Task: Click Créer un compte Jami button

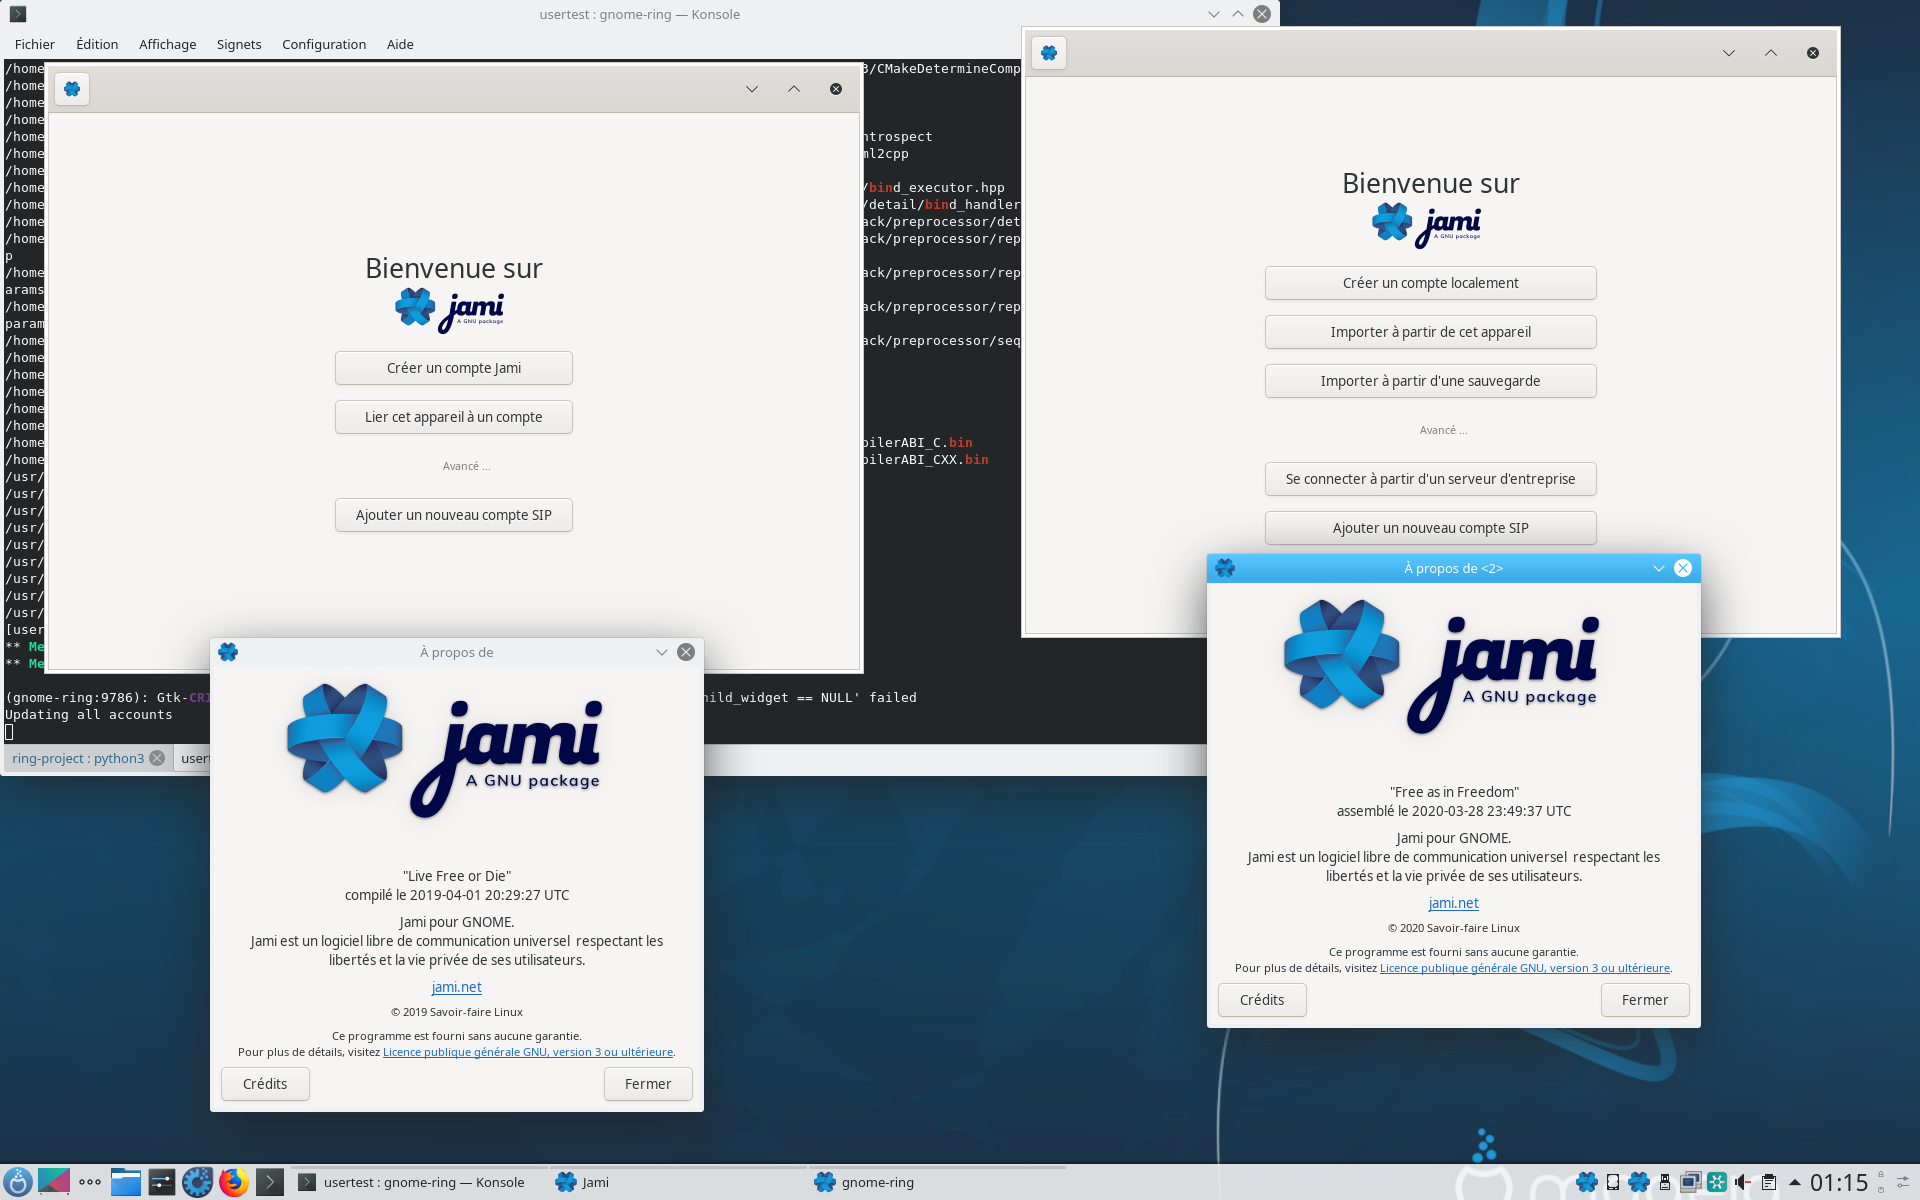Action: [453, 368]
